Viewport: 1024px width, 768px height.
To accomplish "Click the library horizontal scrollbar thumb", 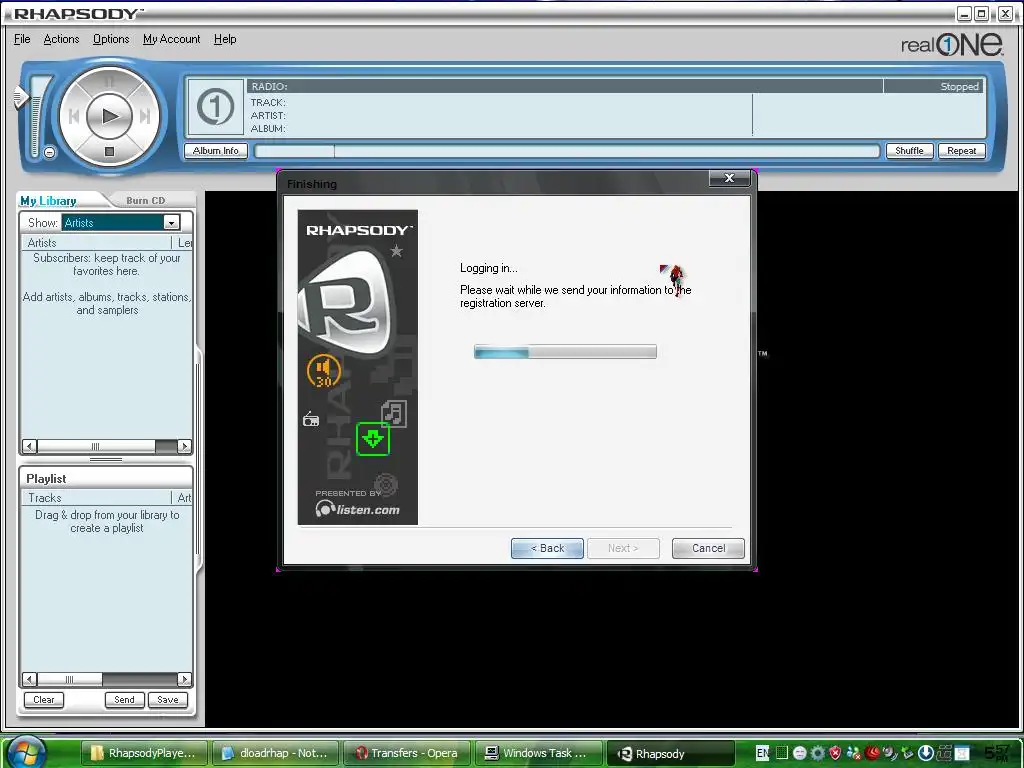I will tap(97, 446).
